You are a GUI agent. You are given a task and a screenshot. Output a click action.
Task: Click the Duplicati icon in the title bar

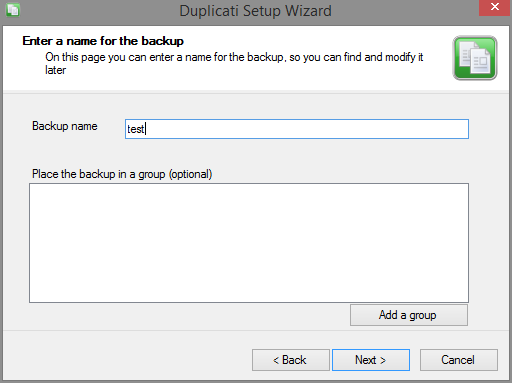pos(13,10)
